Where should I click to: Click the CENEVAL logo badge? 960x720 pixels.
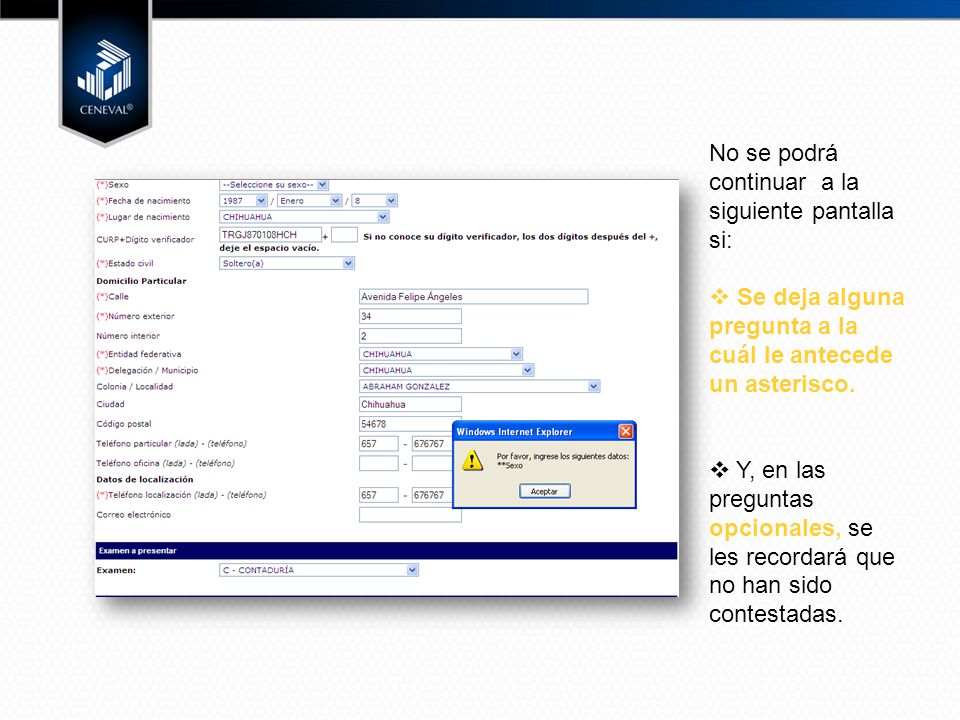point(105,73)
